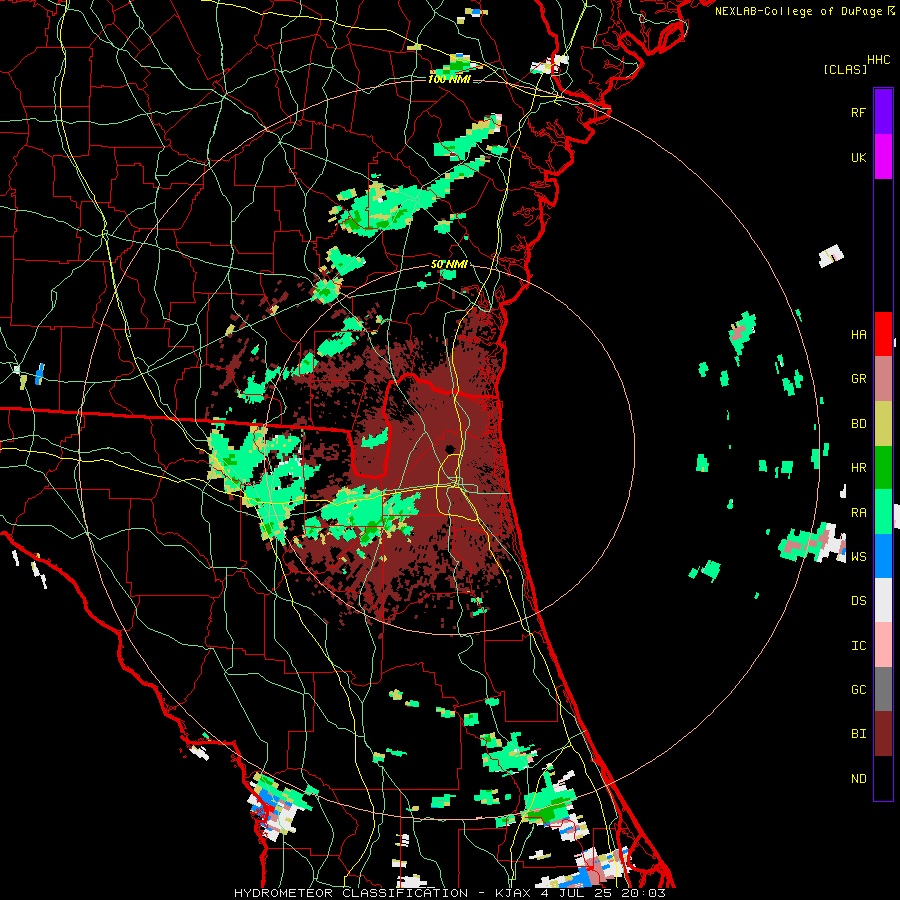The image size is (900, 900).
Task: Click the RA legend label
Action: 858,513
